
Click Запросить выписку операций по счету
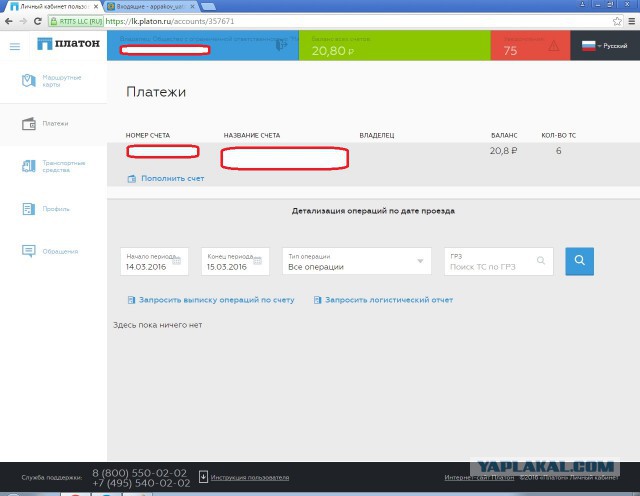coord(211,300)
